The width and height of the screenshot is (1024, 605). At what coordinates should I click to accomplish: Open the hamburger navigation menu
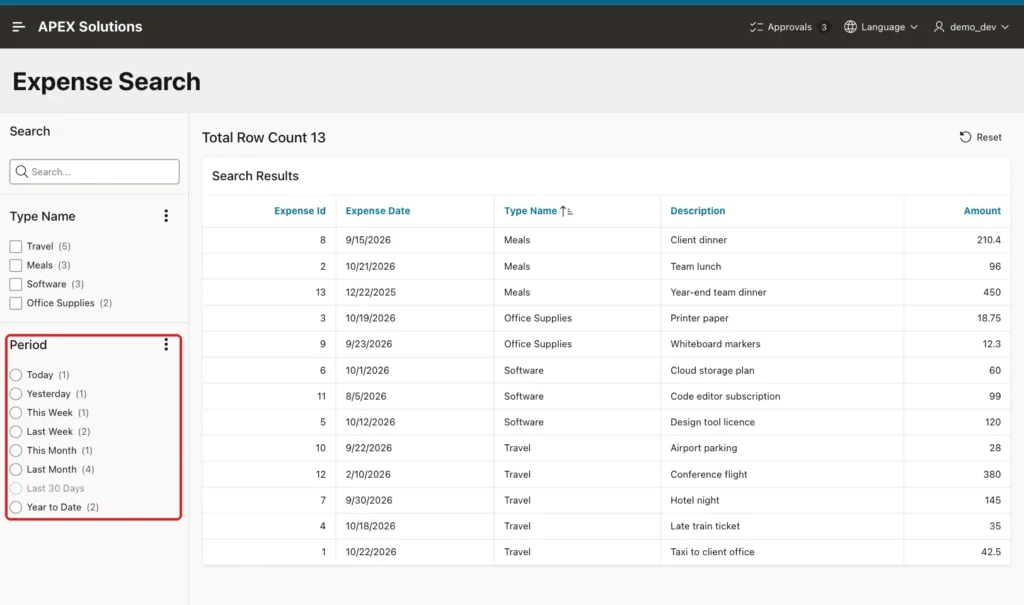point(18,27)
